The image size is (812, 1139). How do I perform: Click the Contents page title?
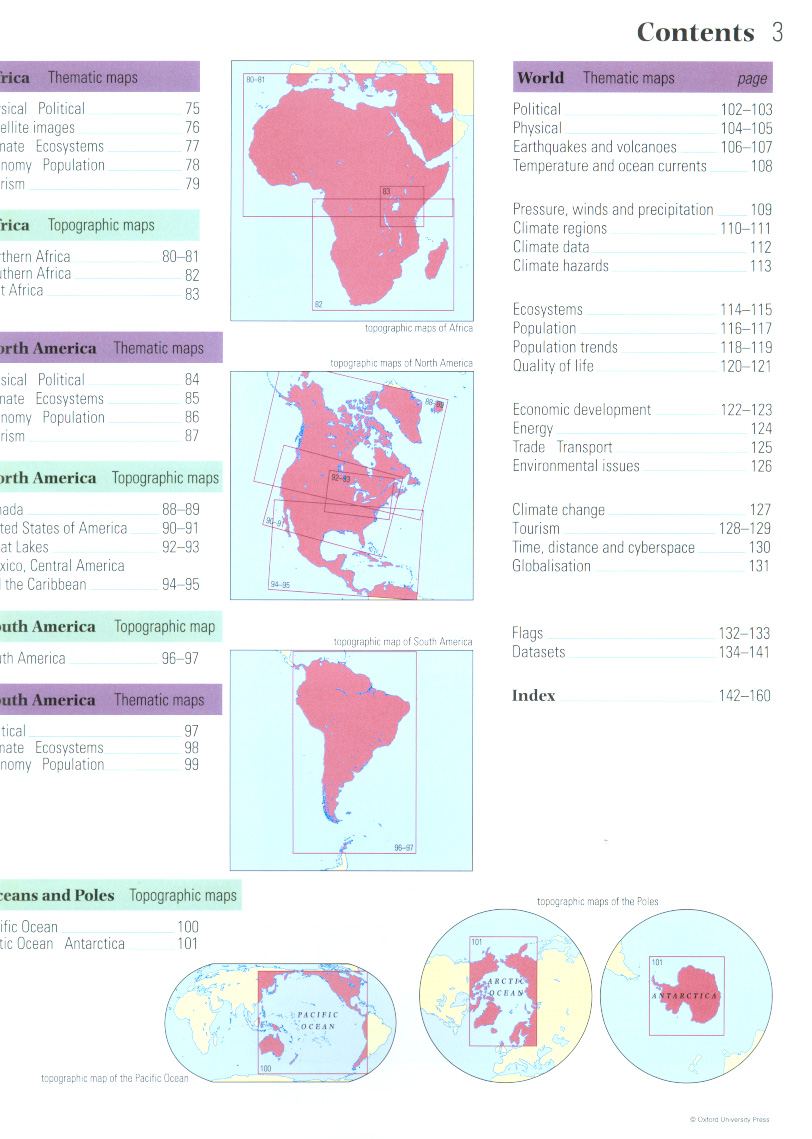pyautogui.click(x=695, y=33)
